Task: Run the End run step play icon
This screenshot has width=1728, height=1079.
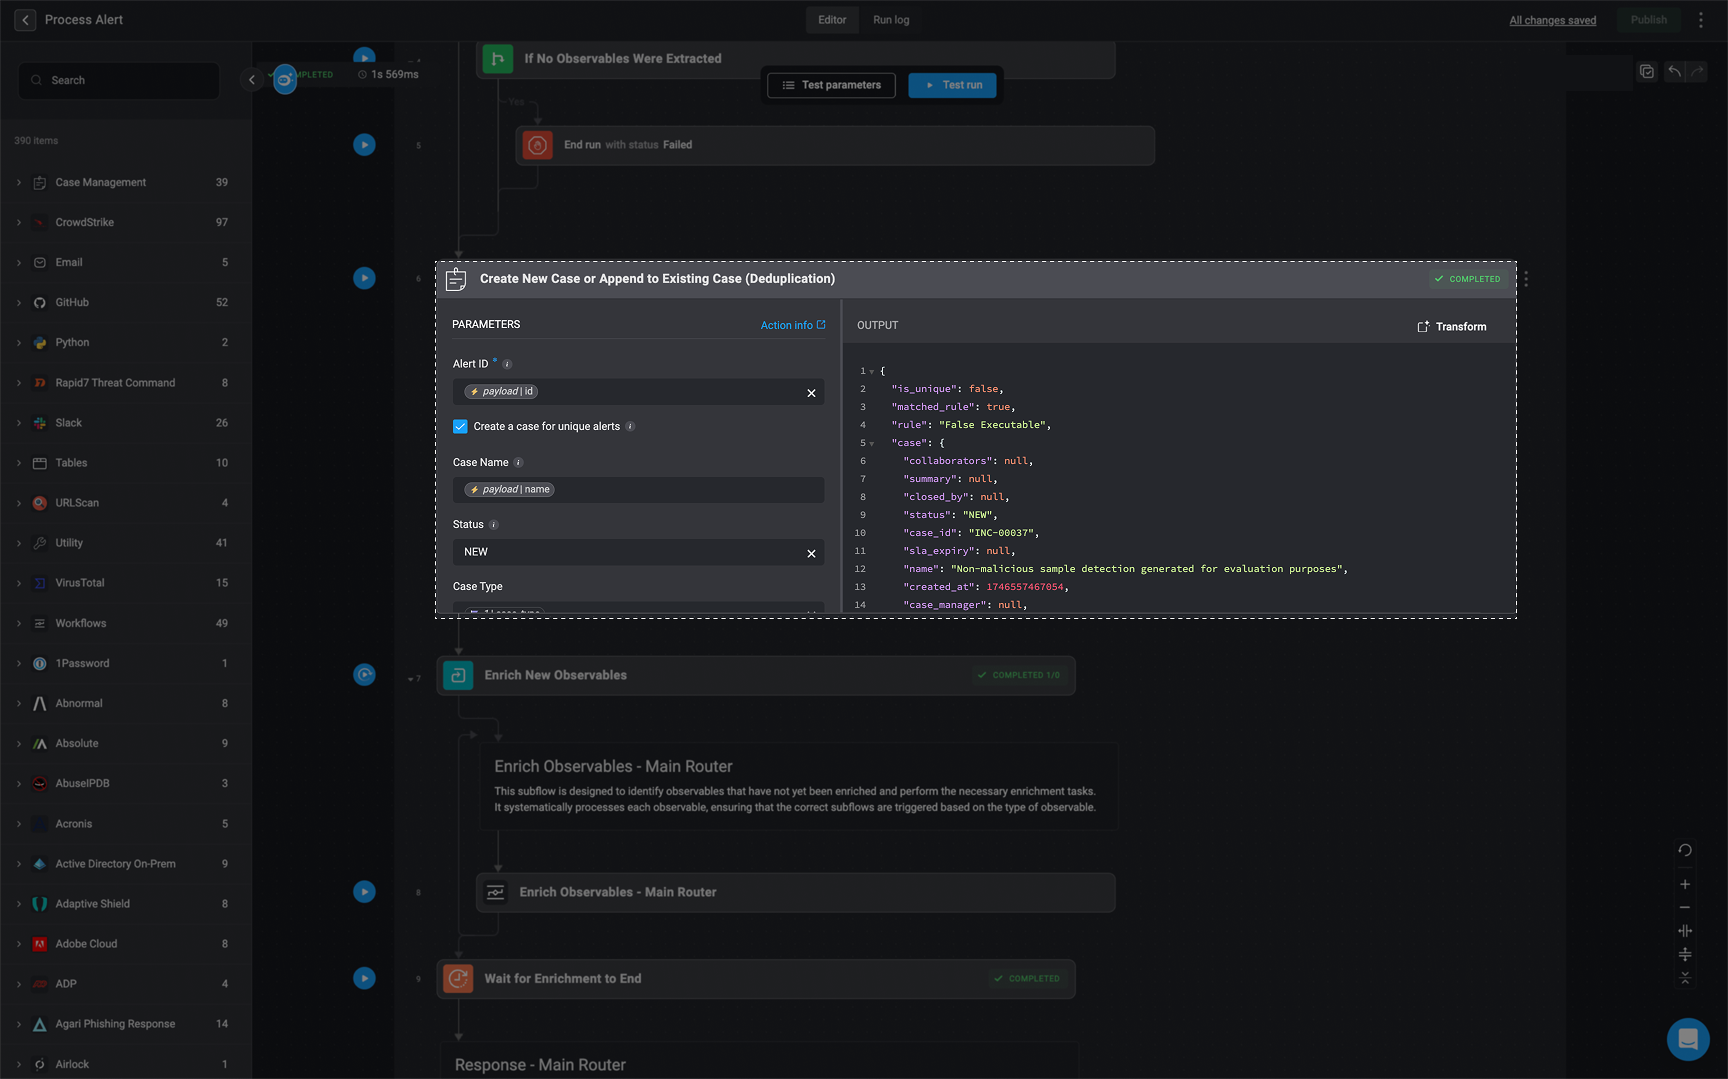Action: coord(364,145)
